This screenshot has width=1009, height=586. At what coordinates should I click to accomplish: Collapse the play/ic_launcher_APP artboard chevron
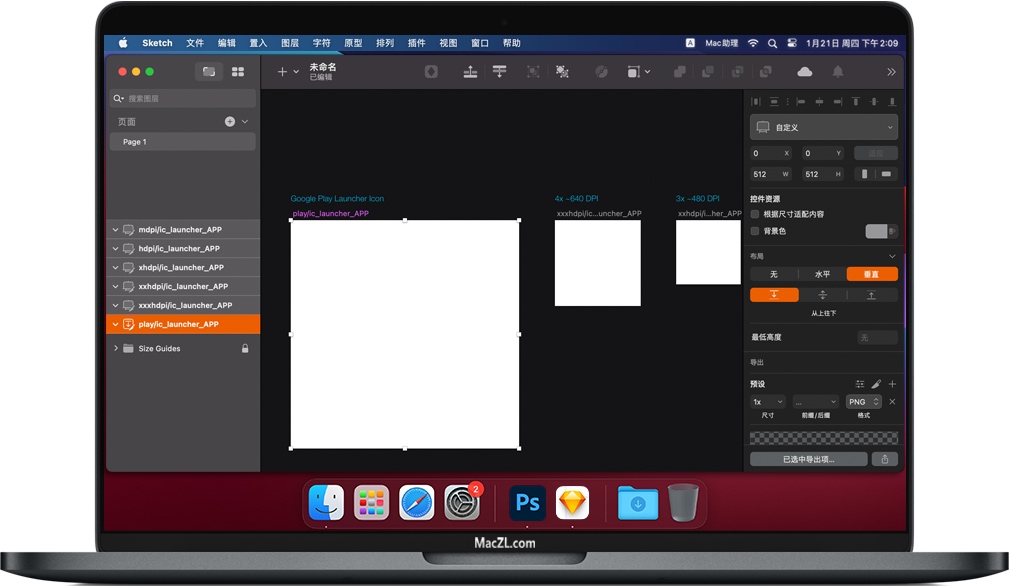tap(115, 324)
